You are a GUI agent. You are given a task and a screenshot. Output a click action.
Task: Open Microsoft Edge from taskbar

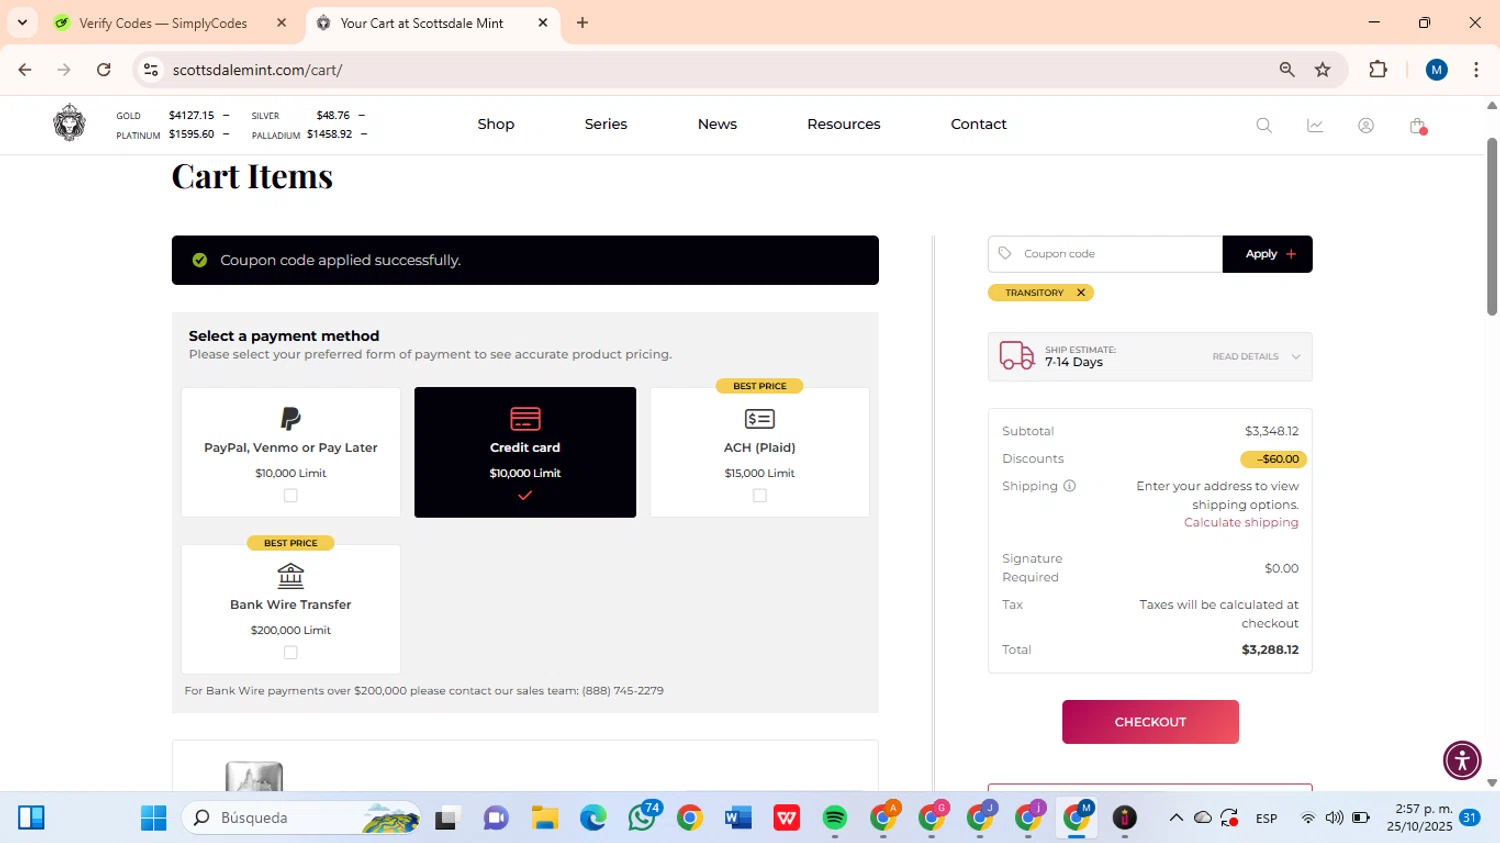(x=593, y=818)
